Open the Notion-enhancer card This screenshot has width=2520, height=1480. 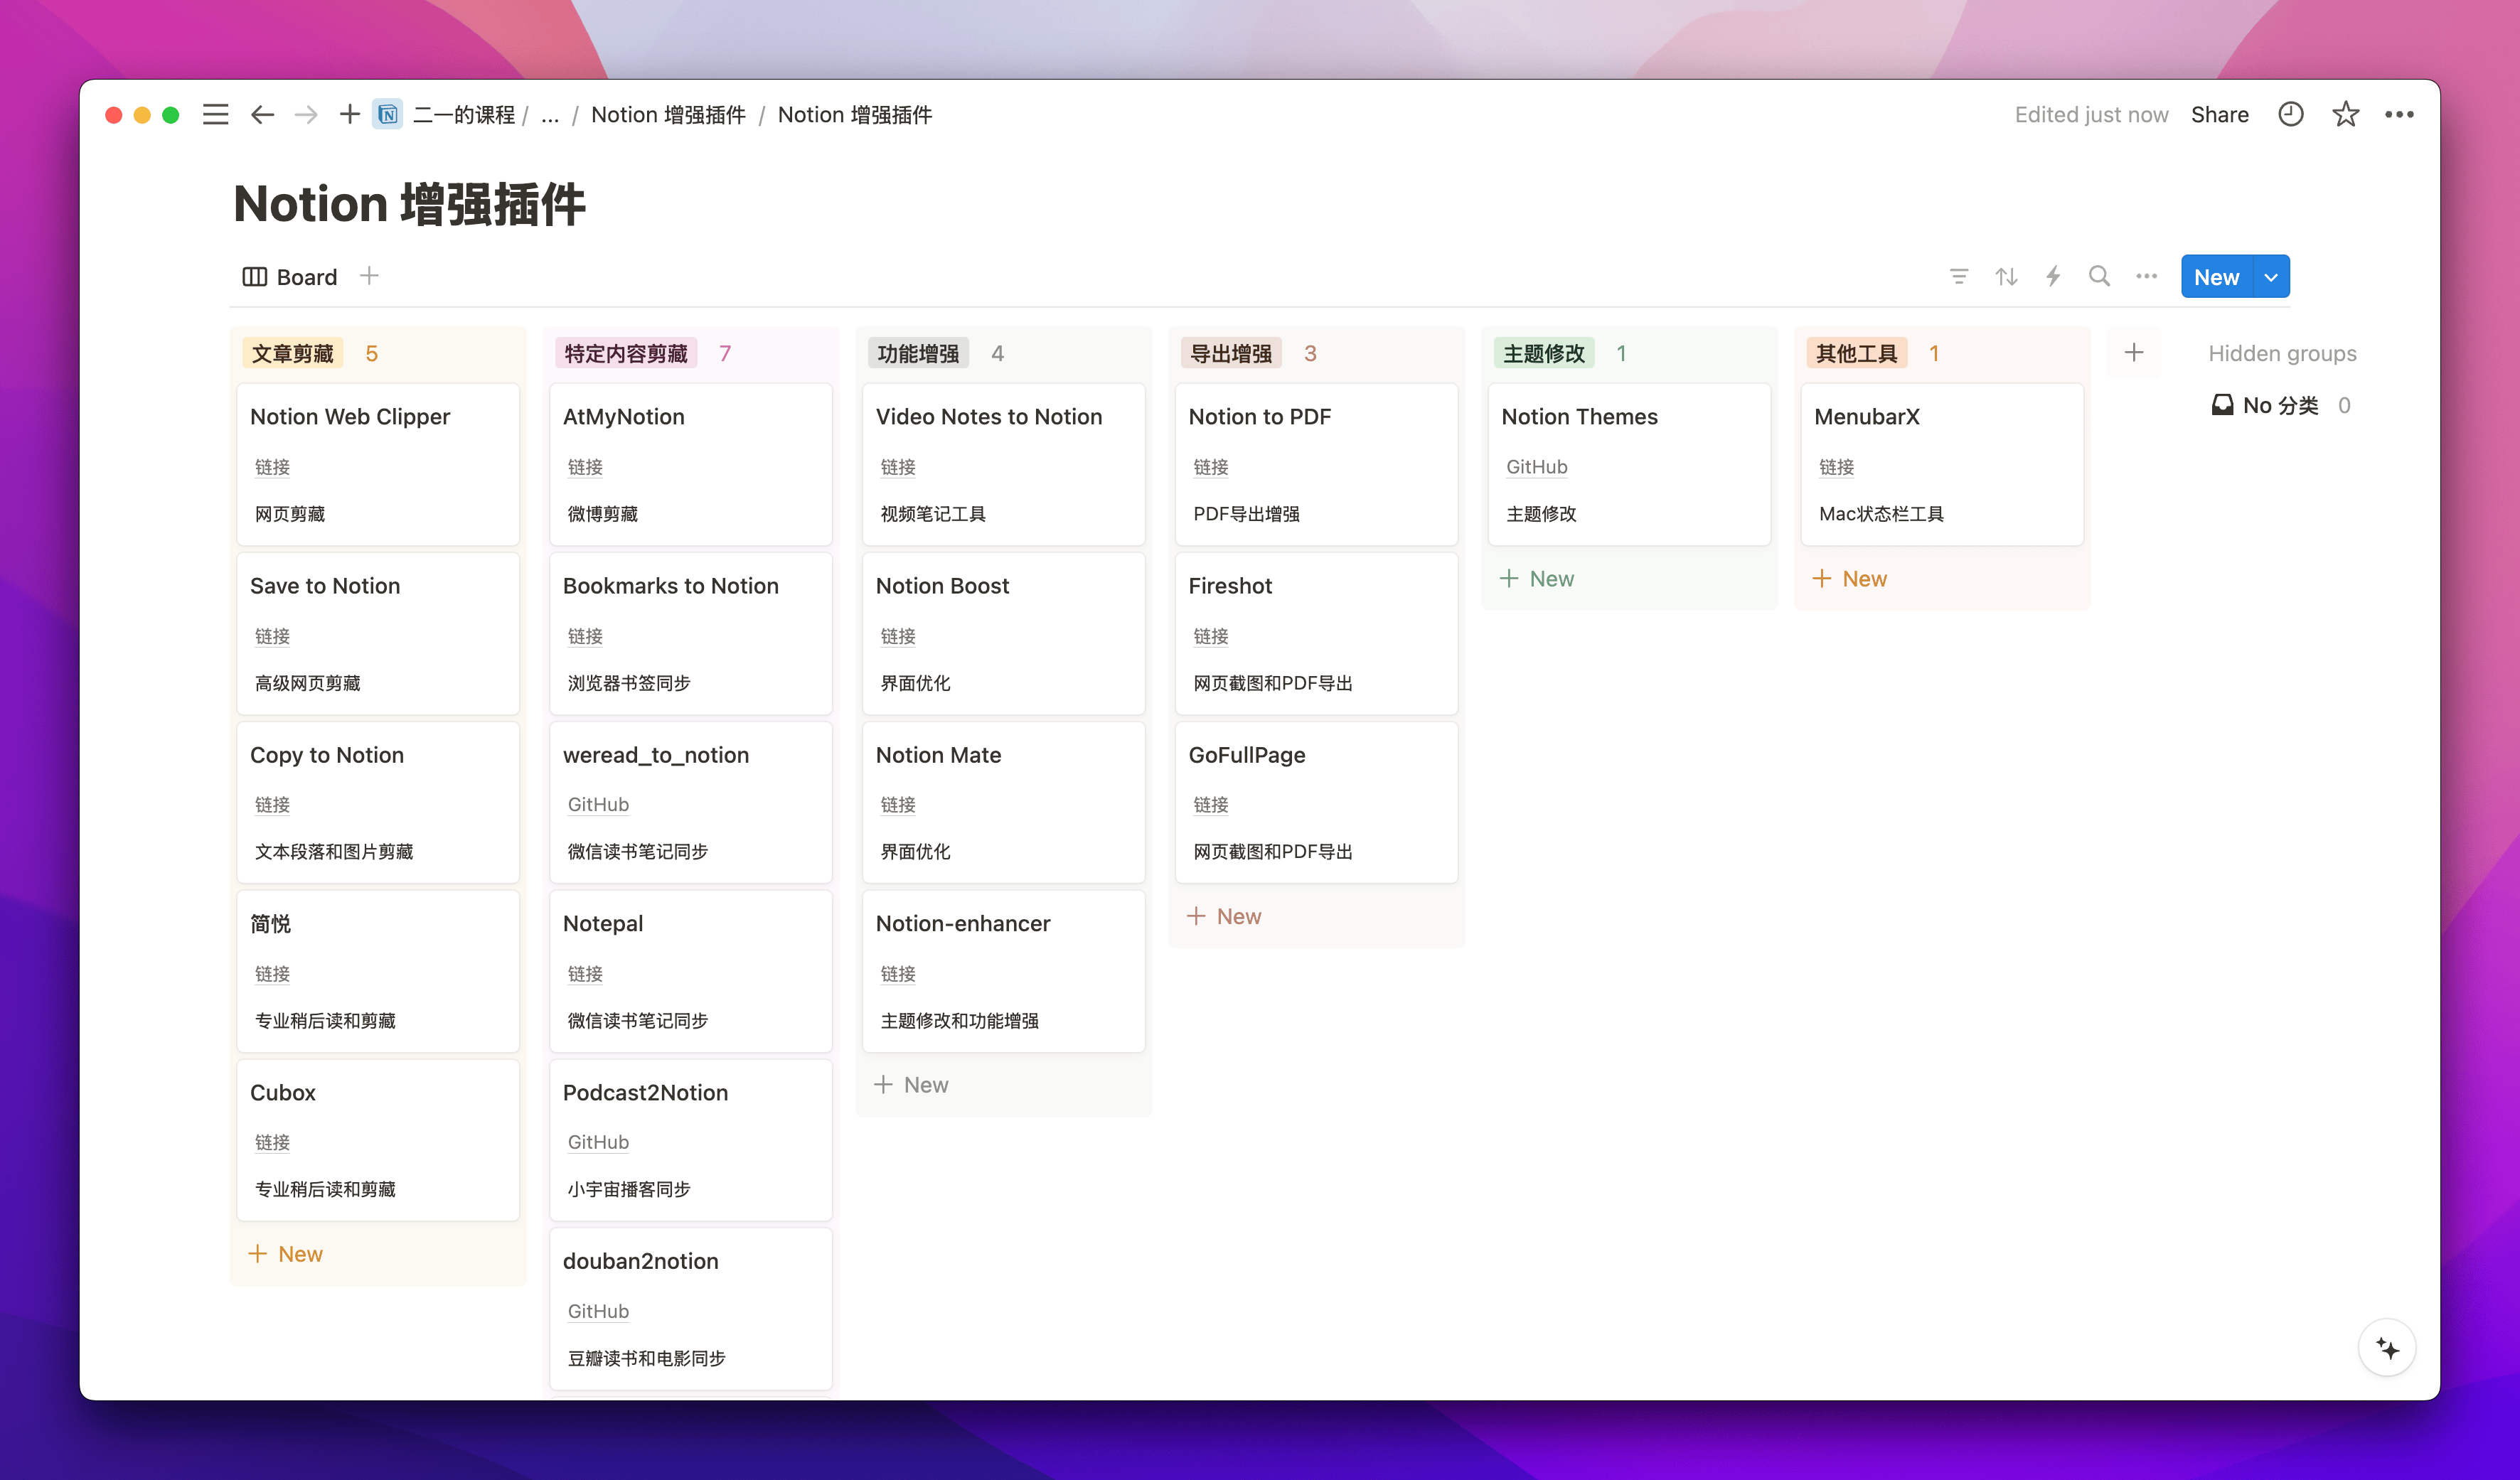pos(1004,971)
